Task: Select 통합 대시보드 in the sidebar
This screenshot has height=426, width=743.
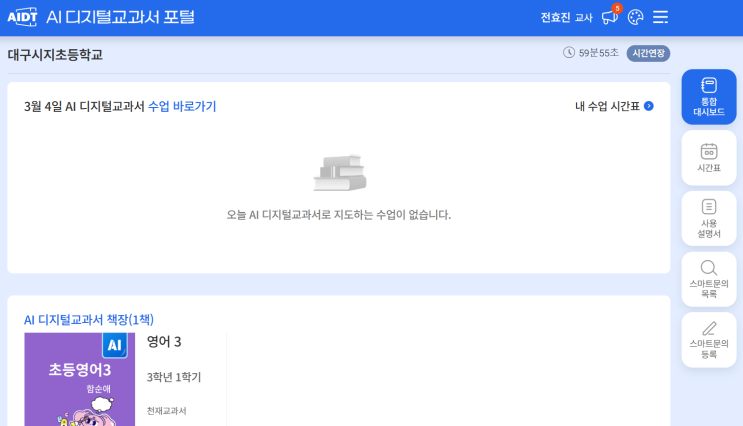Action: pyautogui.click(x=709, y=97)
